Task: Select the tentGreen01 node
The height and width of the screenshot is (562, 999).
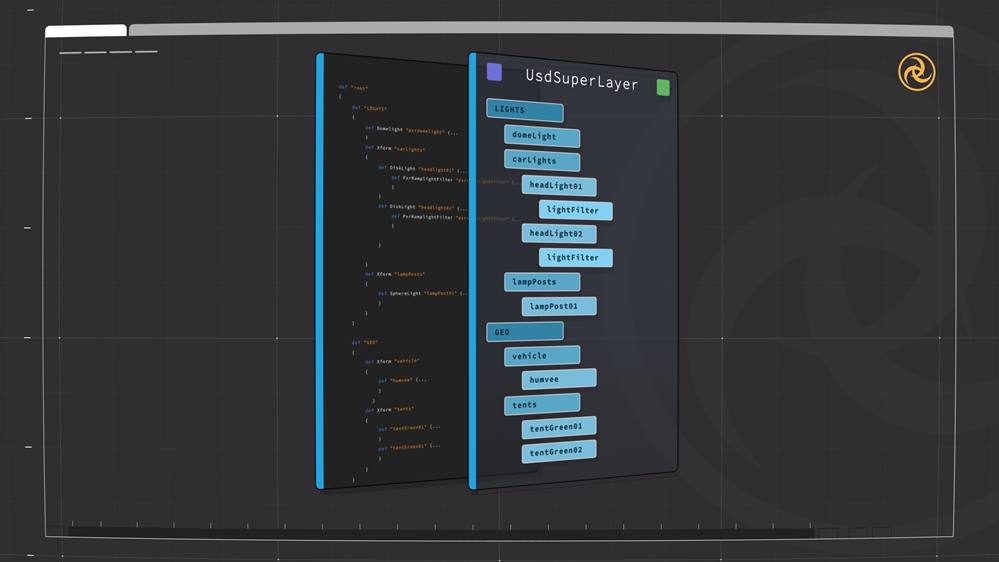Action: [x=559, y=428]
